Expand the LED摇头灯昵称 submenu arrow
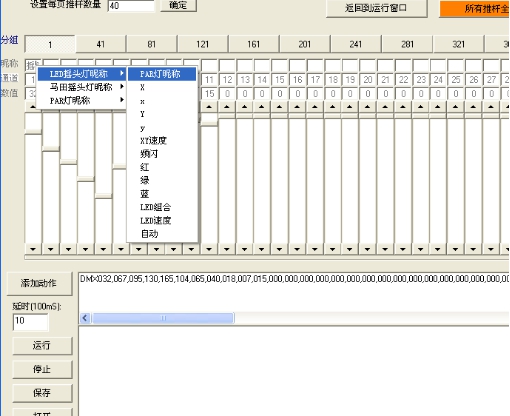 122,73
